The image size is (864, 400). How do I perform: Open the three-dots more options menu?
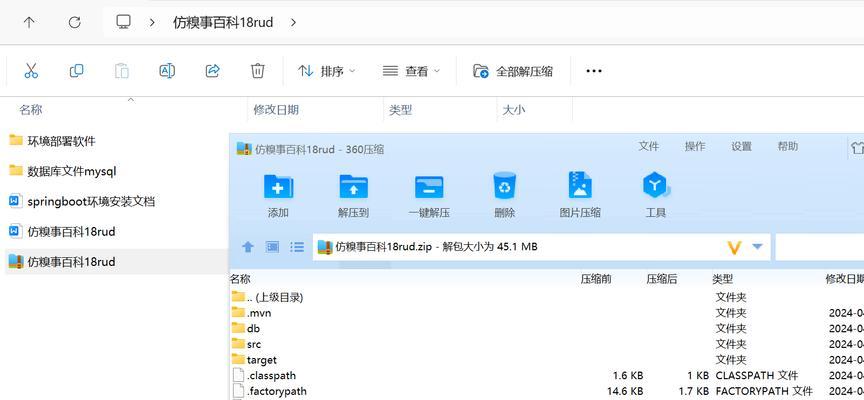pos(593,71)
